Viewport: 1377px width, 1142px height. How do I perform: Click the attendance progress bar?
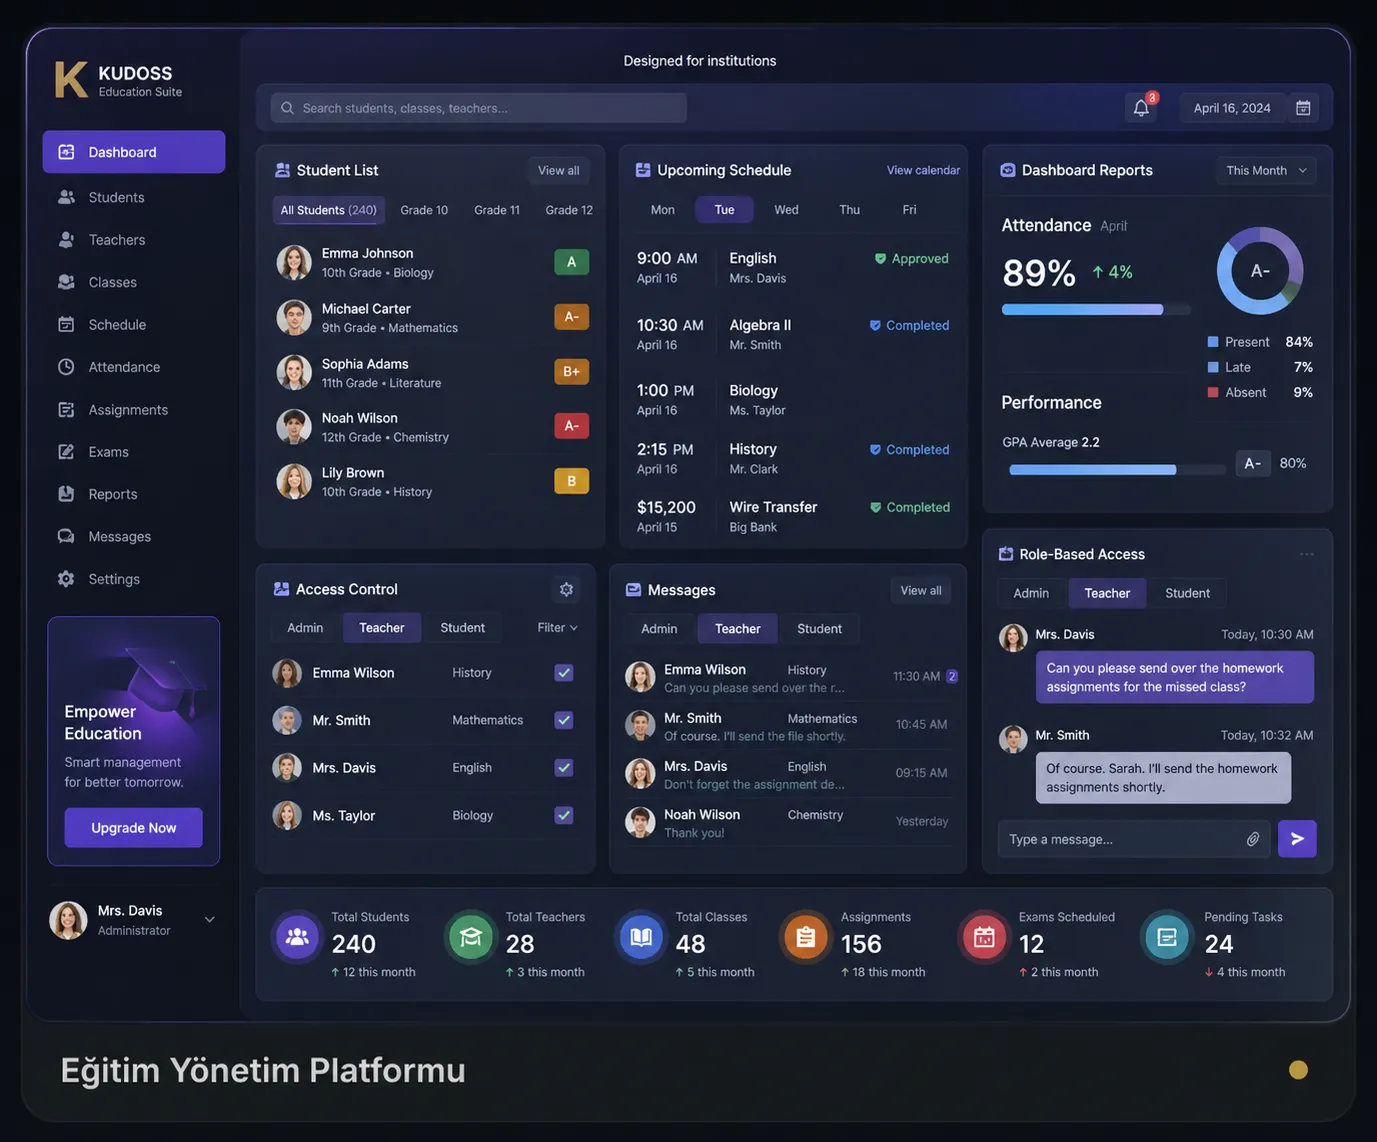[1096, 310]
